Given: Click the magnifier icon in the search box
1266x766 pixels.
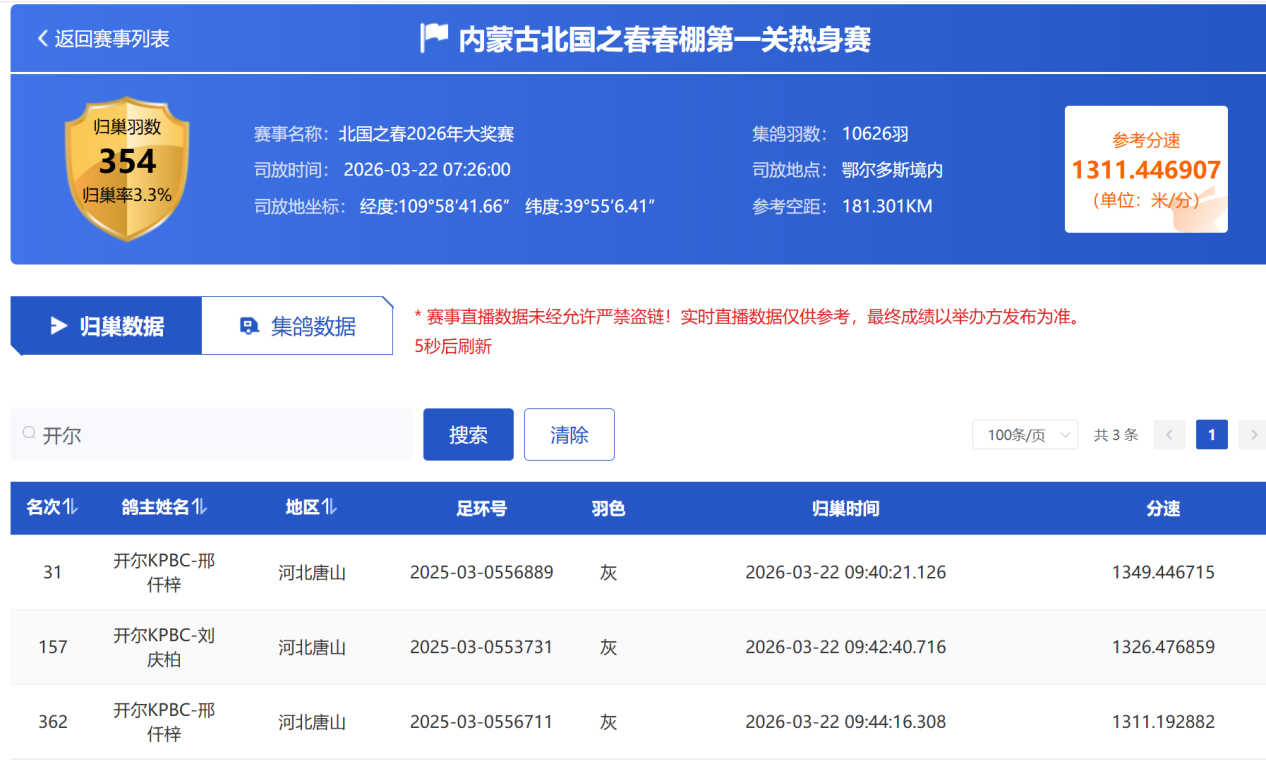Looking at the screenshot, I should 29,434.
